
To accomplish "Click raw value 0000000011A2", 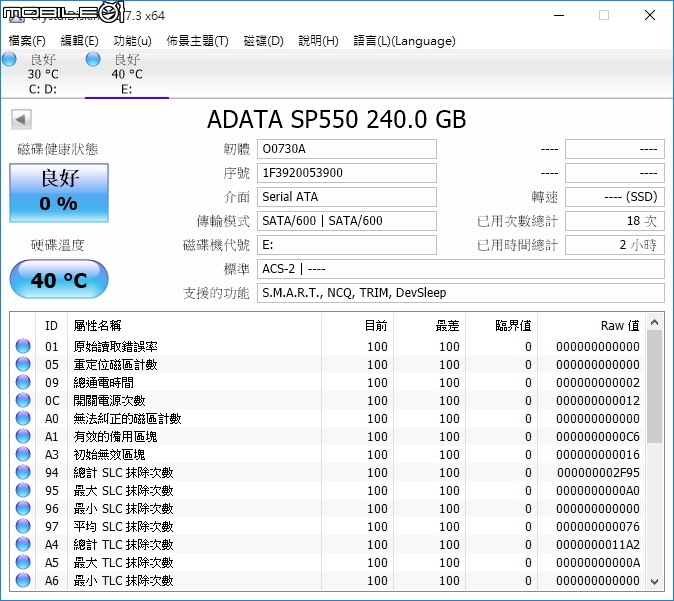I will [x=598, y=545].
